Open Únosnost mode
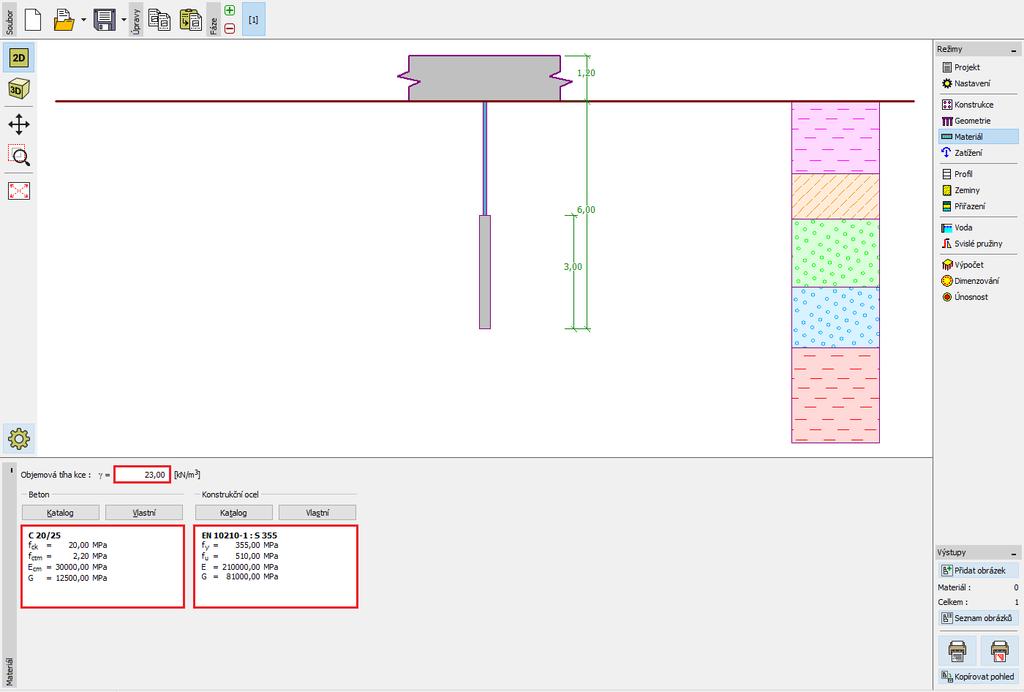Screen dimensions: 1024x692 click(x=978, y=297)
